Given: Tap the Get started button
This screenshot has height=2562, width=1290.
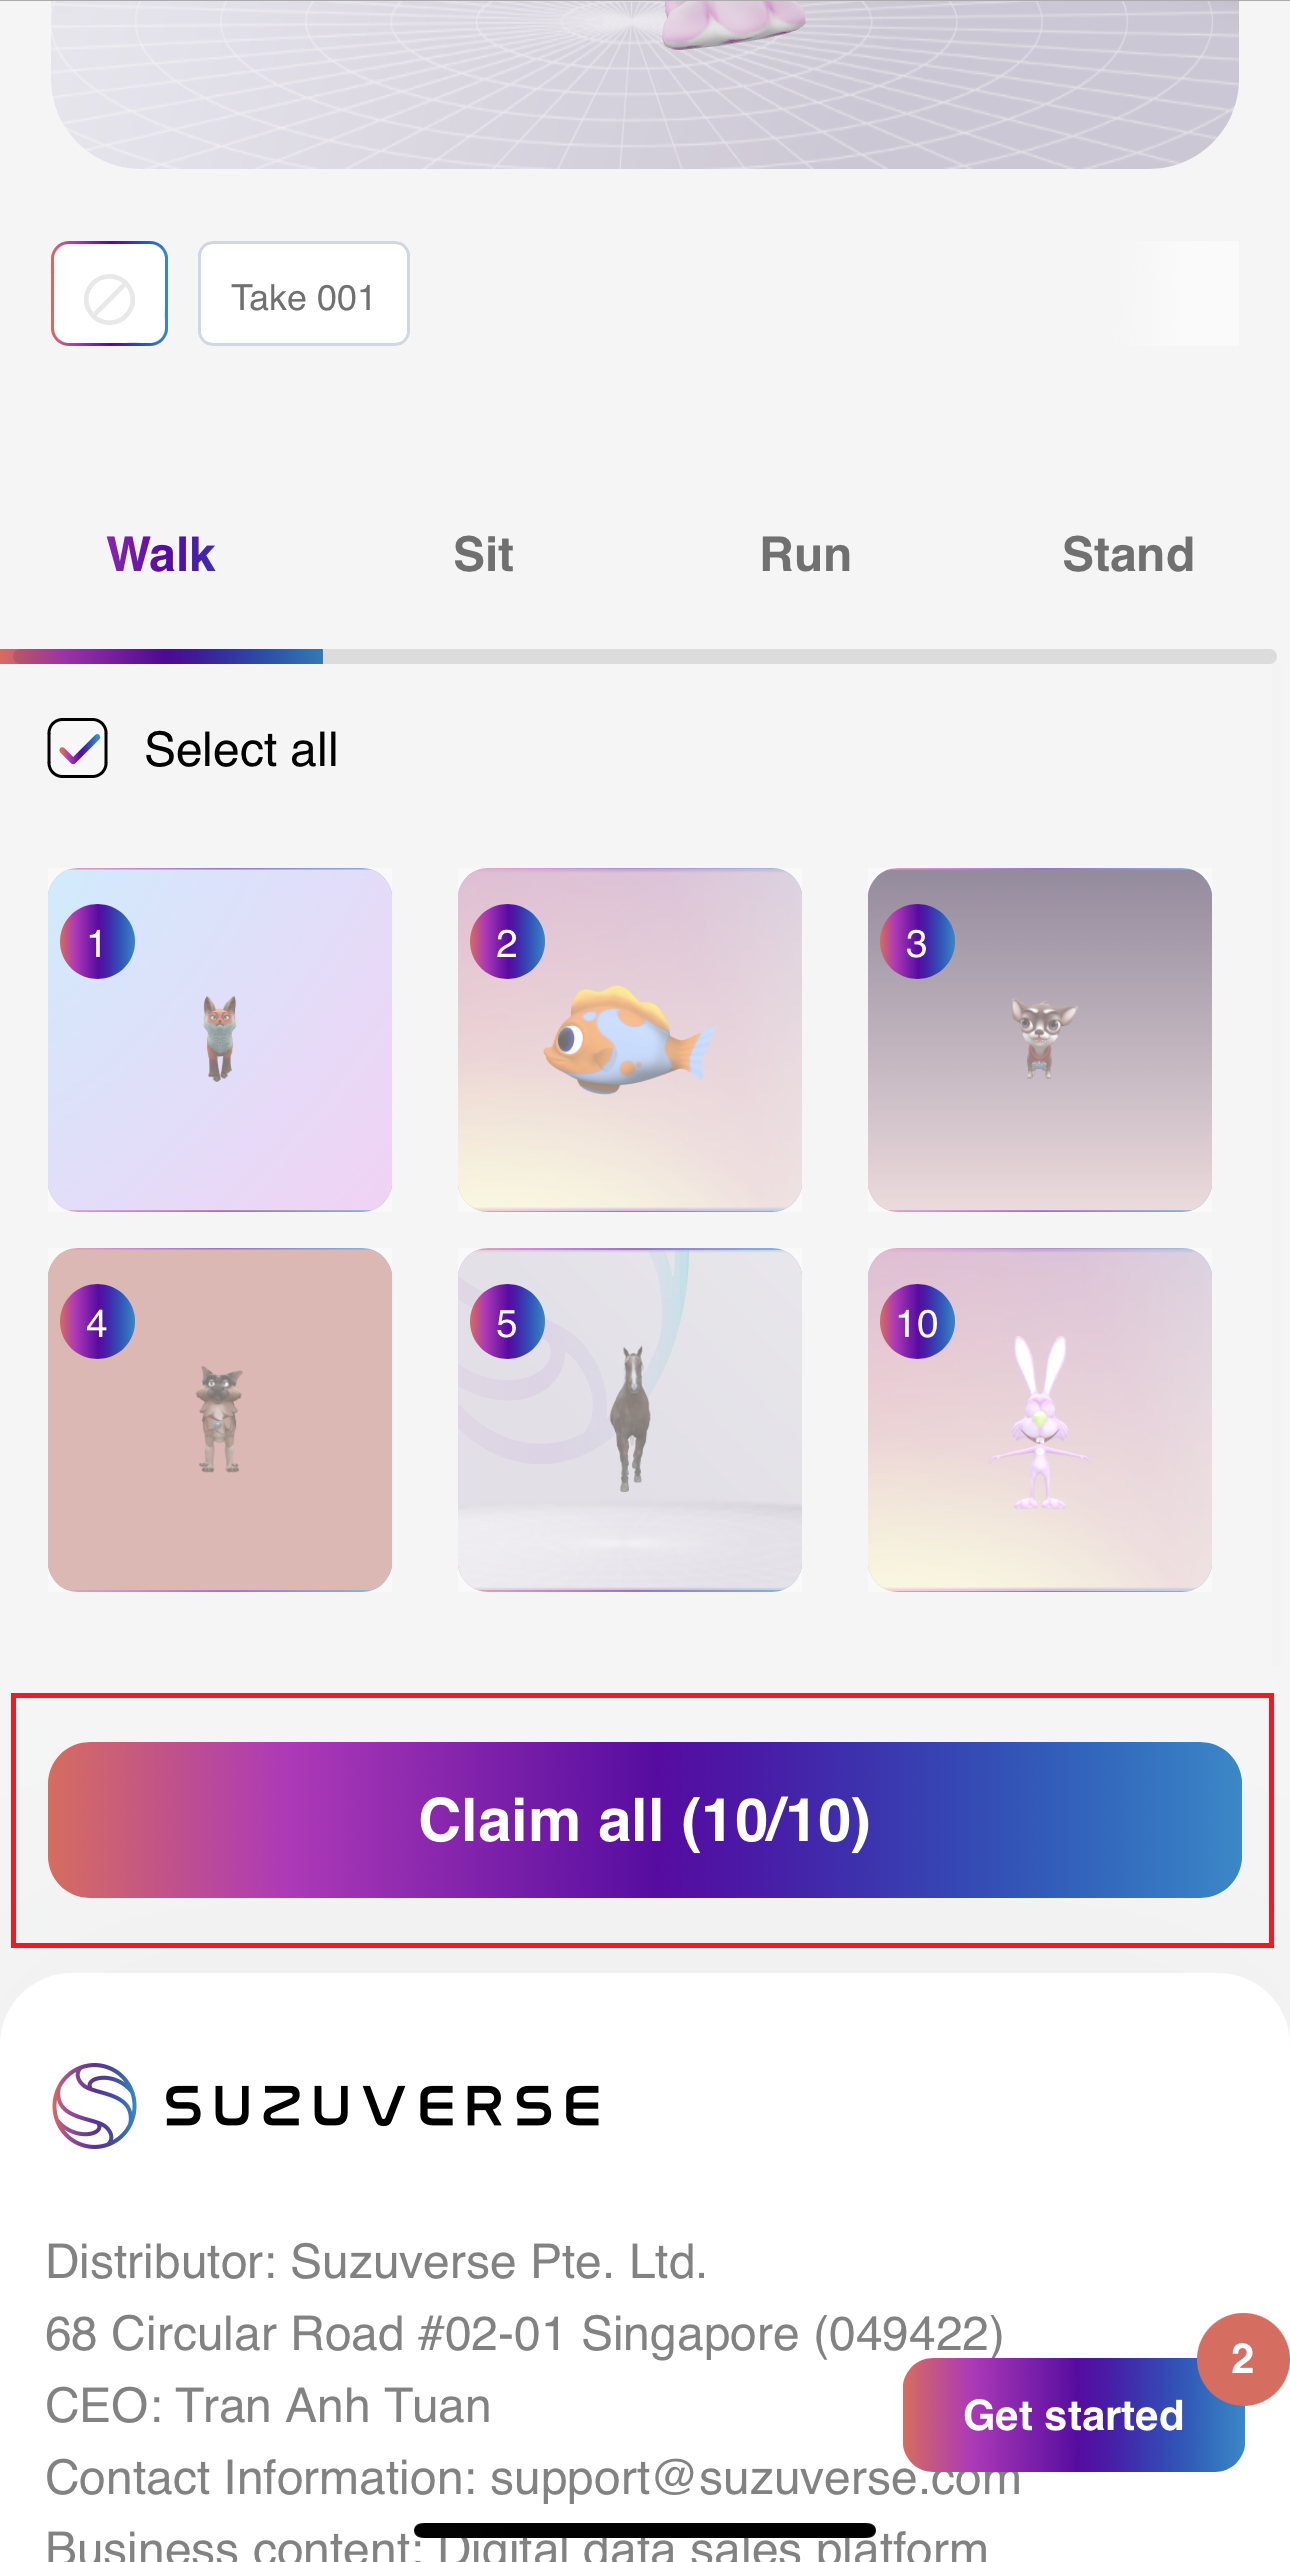Looking at the screenshot, I should 1072,2415.
